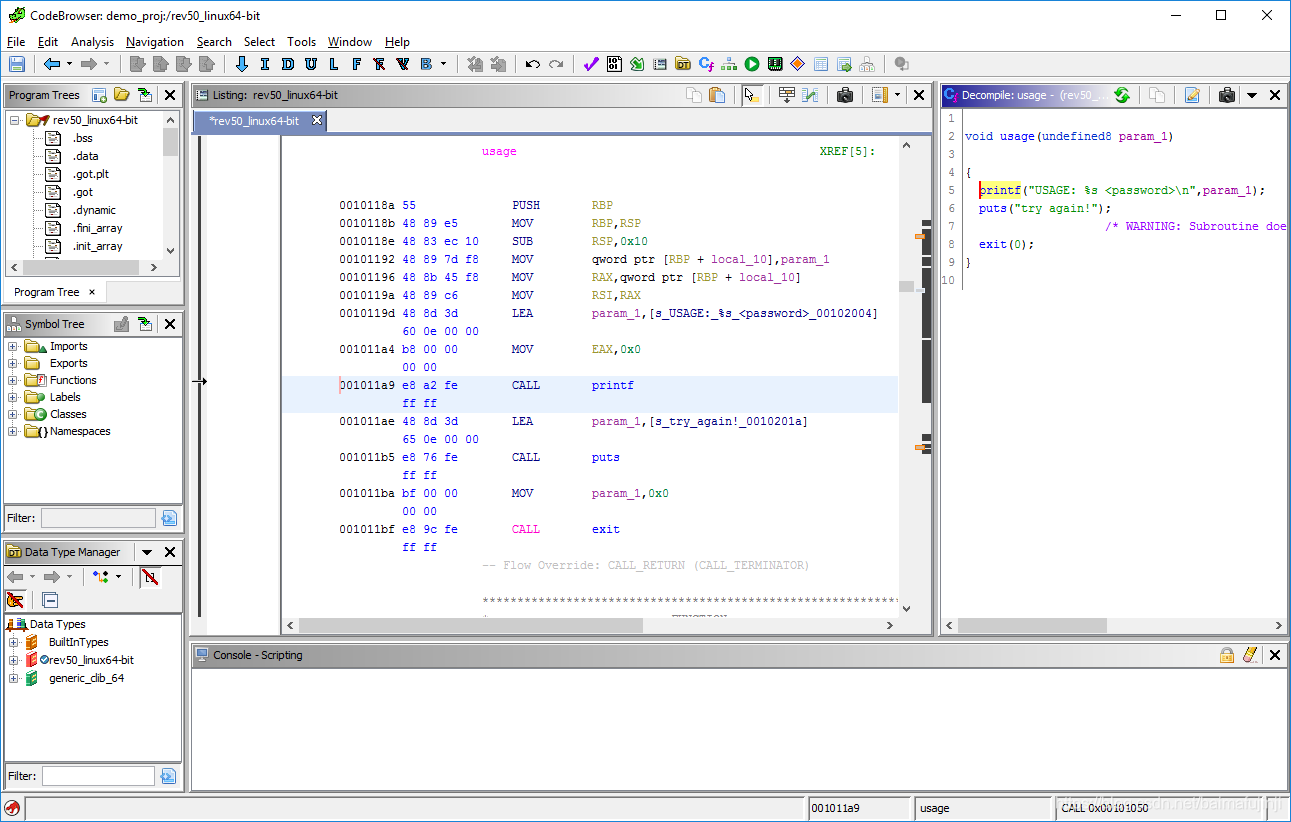Click the puts label in listing
The width and height of the screenshot is (1291, 822).
point(606,457)
